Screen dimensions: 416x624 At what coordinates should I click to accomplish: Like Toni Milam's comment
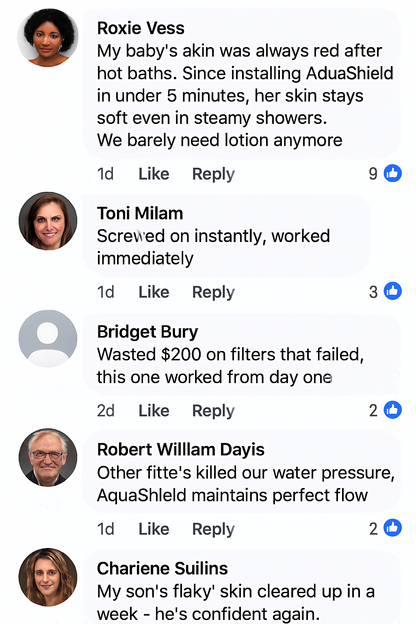[154, 292]
